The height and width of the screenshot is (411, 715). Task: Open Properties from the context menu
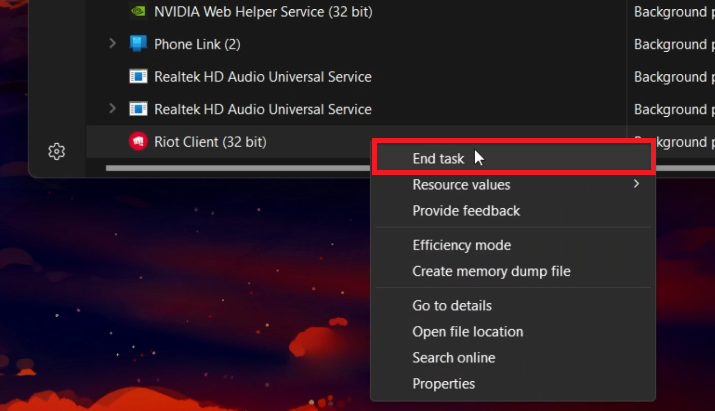click(x=443, y=383)
